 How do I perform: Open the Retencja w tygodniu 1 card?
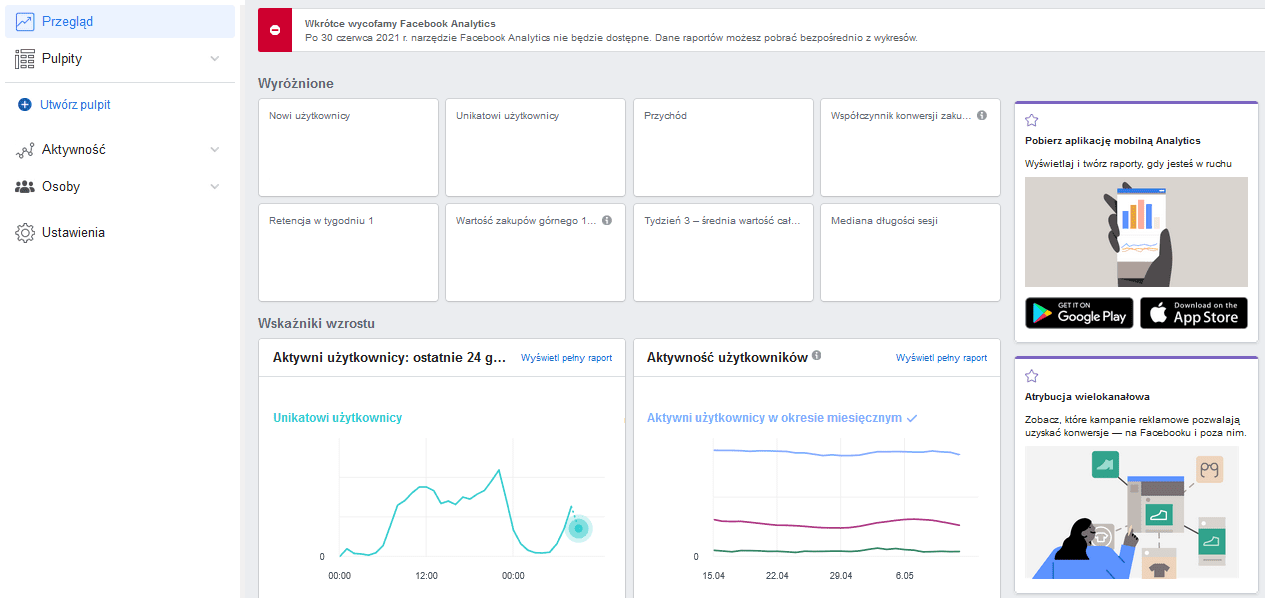(x=348, y=252)
